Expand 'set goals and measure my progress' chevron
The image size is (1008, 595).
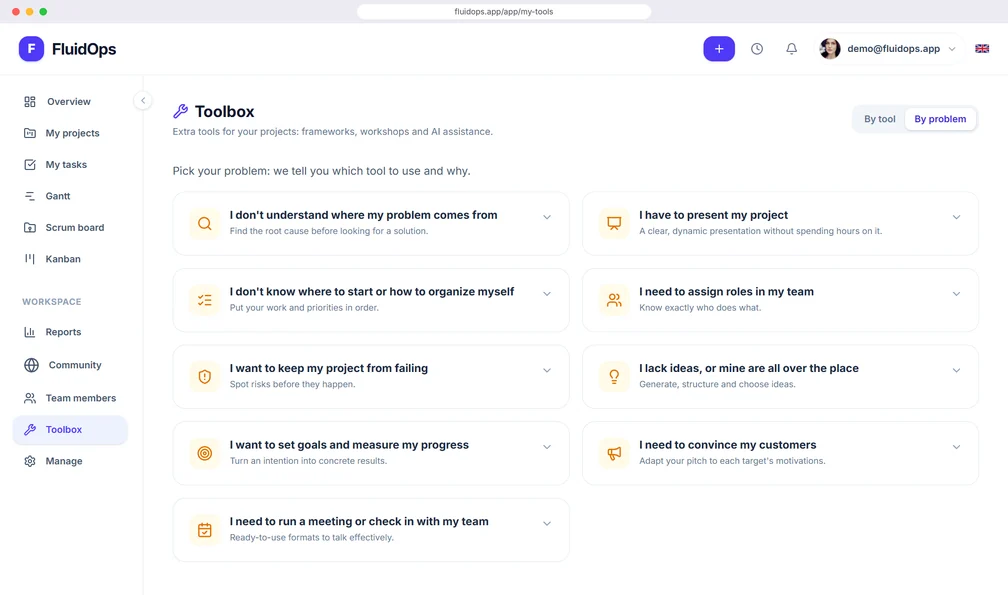(546, 447)
